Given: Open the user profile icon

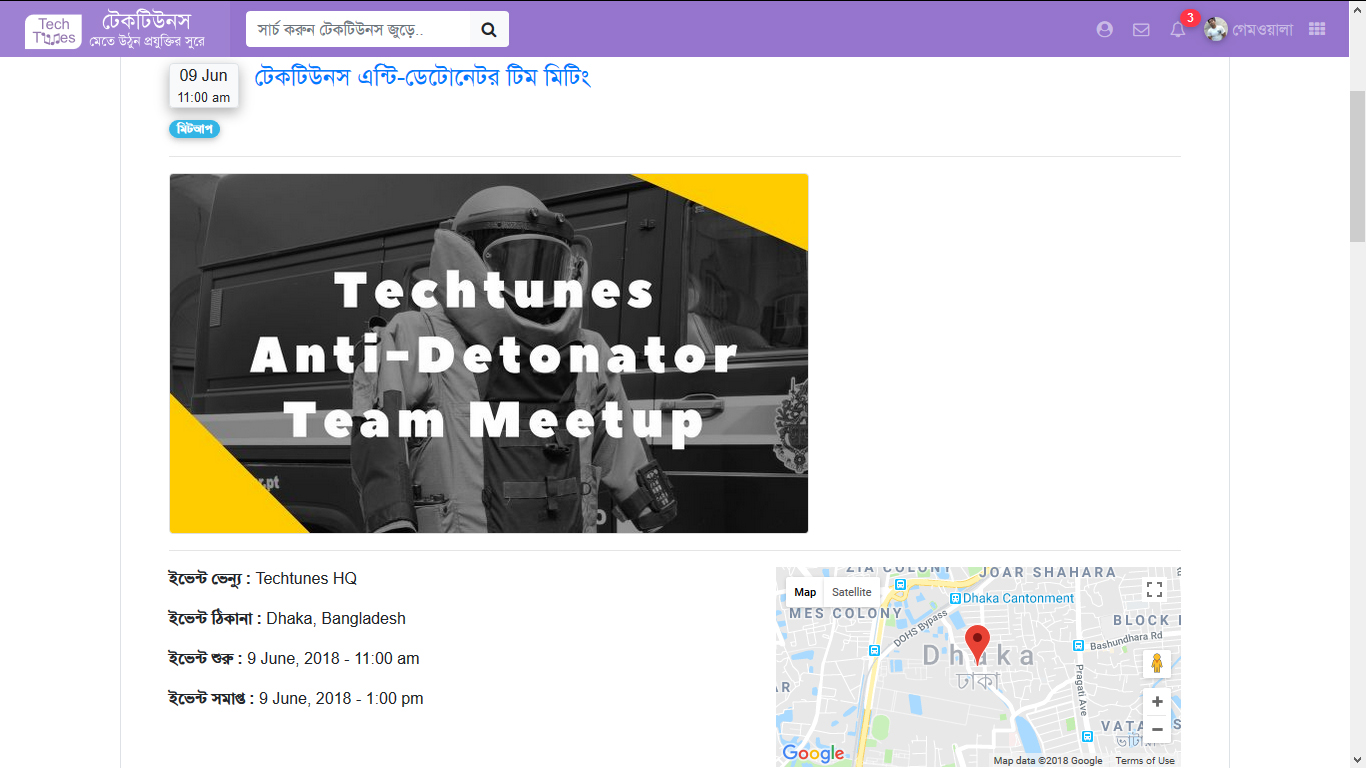Looking at the screenshot, I should click(1104, 30).
